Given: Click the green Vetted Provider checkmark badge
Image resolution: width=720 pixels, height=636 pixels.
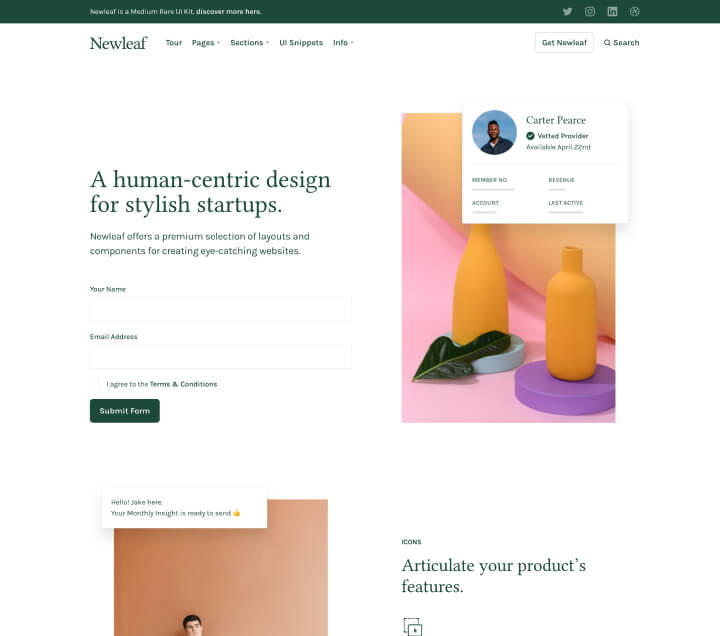Looking at the screenshot, I should click(x=530, y=135).
